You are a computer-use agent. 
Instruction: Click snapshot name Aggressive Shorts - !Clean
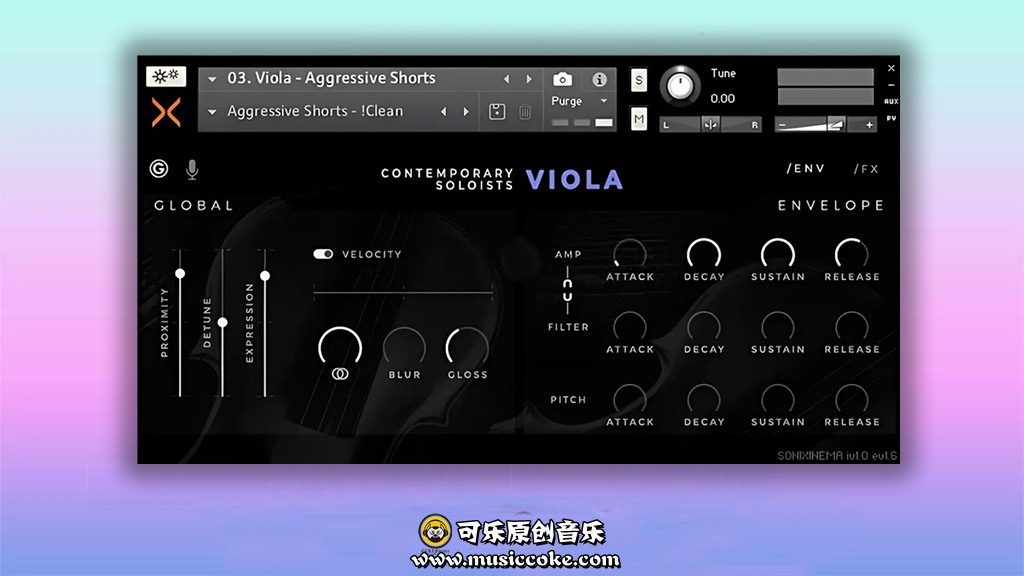[x=315, y=111]
